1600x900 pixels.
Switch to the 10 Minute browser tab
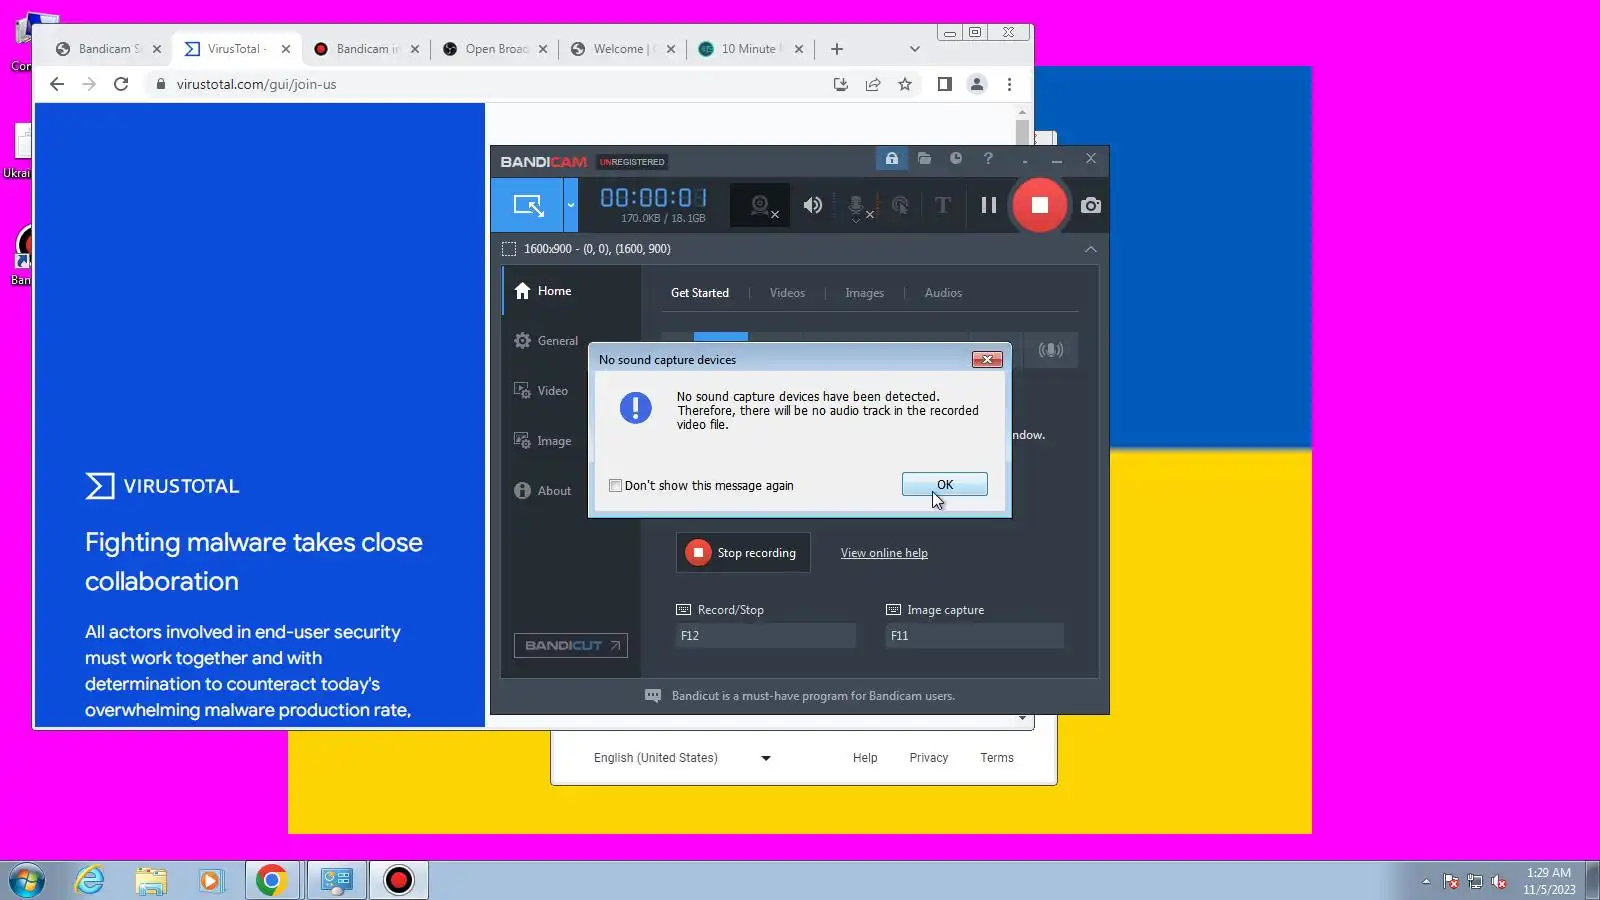[752, 49]
